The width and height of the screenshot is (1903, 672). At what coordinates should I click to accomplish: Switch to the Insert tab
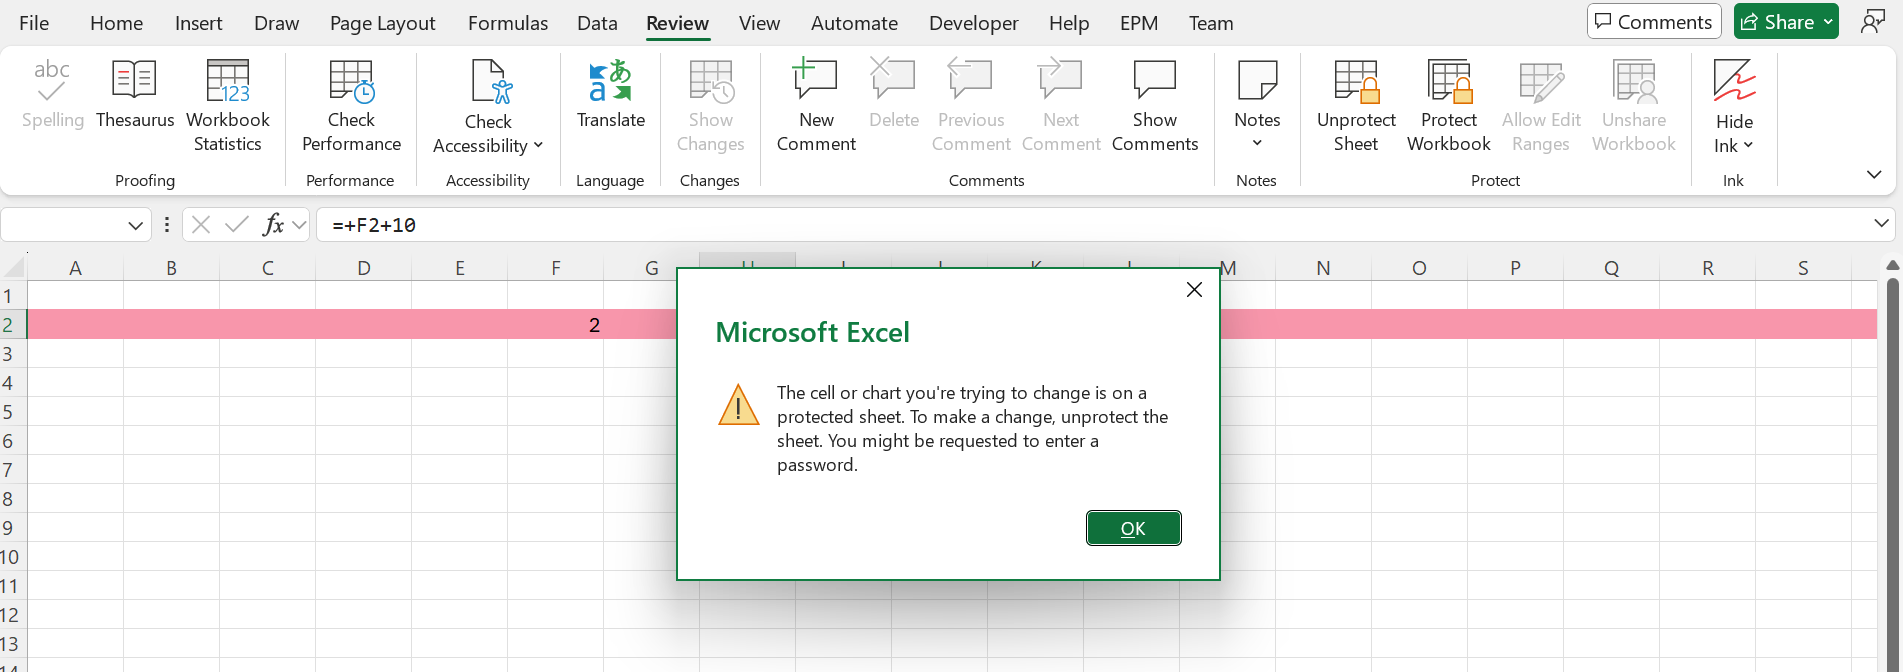coord(198,23)
